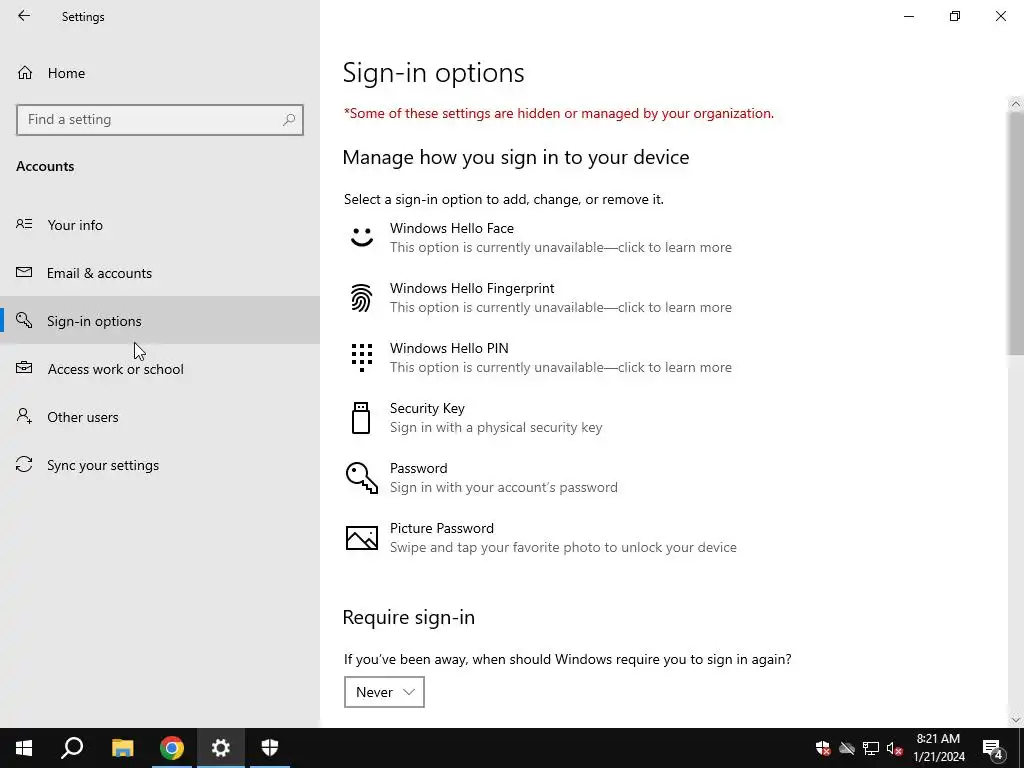This screenshot has width=1024, height=768.
Task: Click the Password key icon
Action: 362,477
